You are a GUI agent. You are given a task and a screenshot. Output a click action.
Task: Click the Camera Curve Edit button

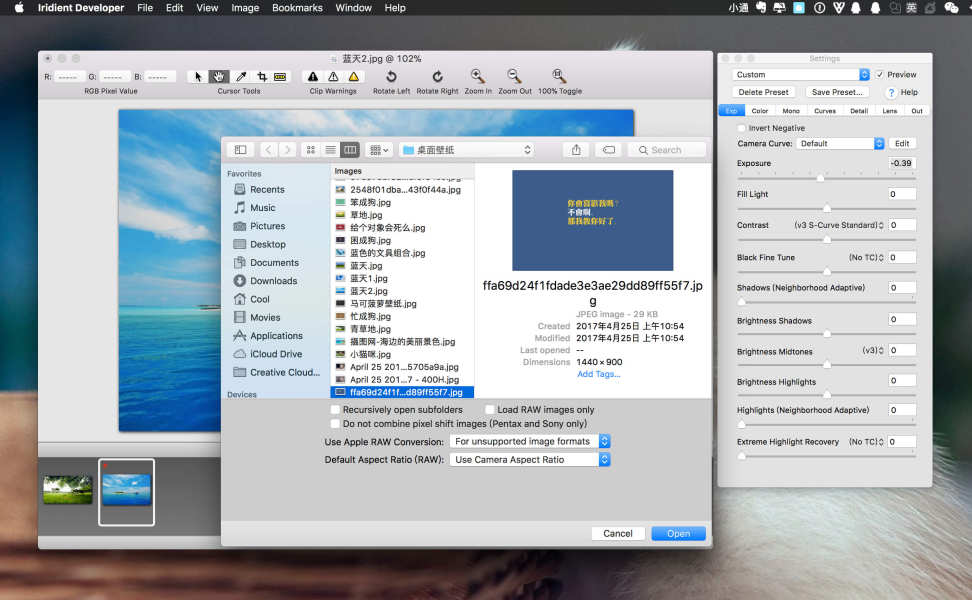[x=902, y=143]
